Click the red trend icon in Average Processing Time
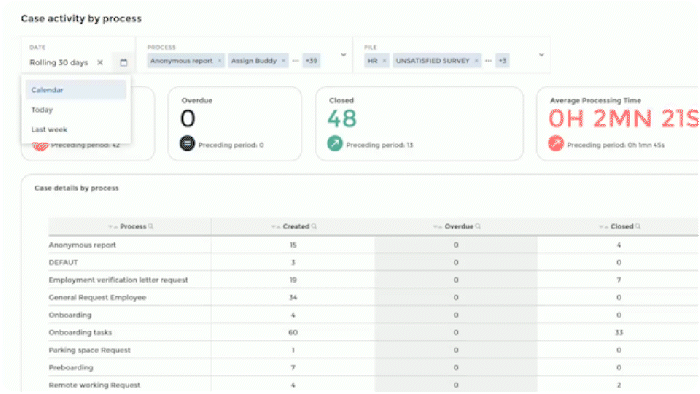This screenshot has width=700, height=394. (556, 143)
